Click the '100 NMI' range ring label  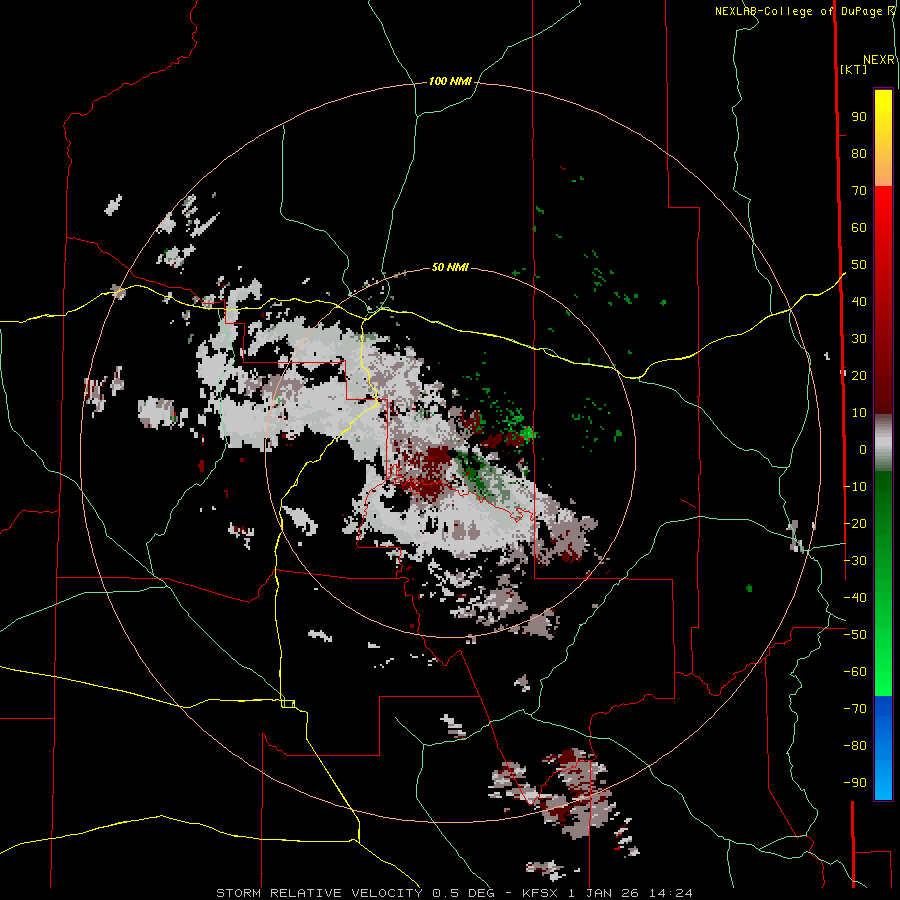coord(450,82)
